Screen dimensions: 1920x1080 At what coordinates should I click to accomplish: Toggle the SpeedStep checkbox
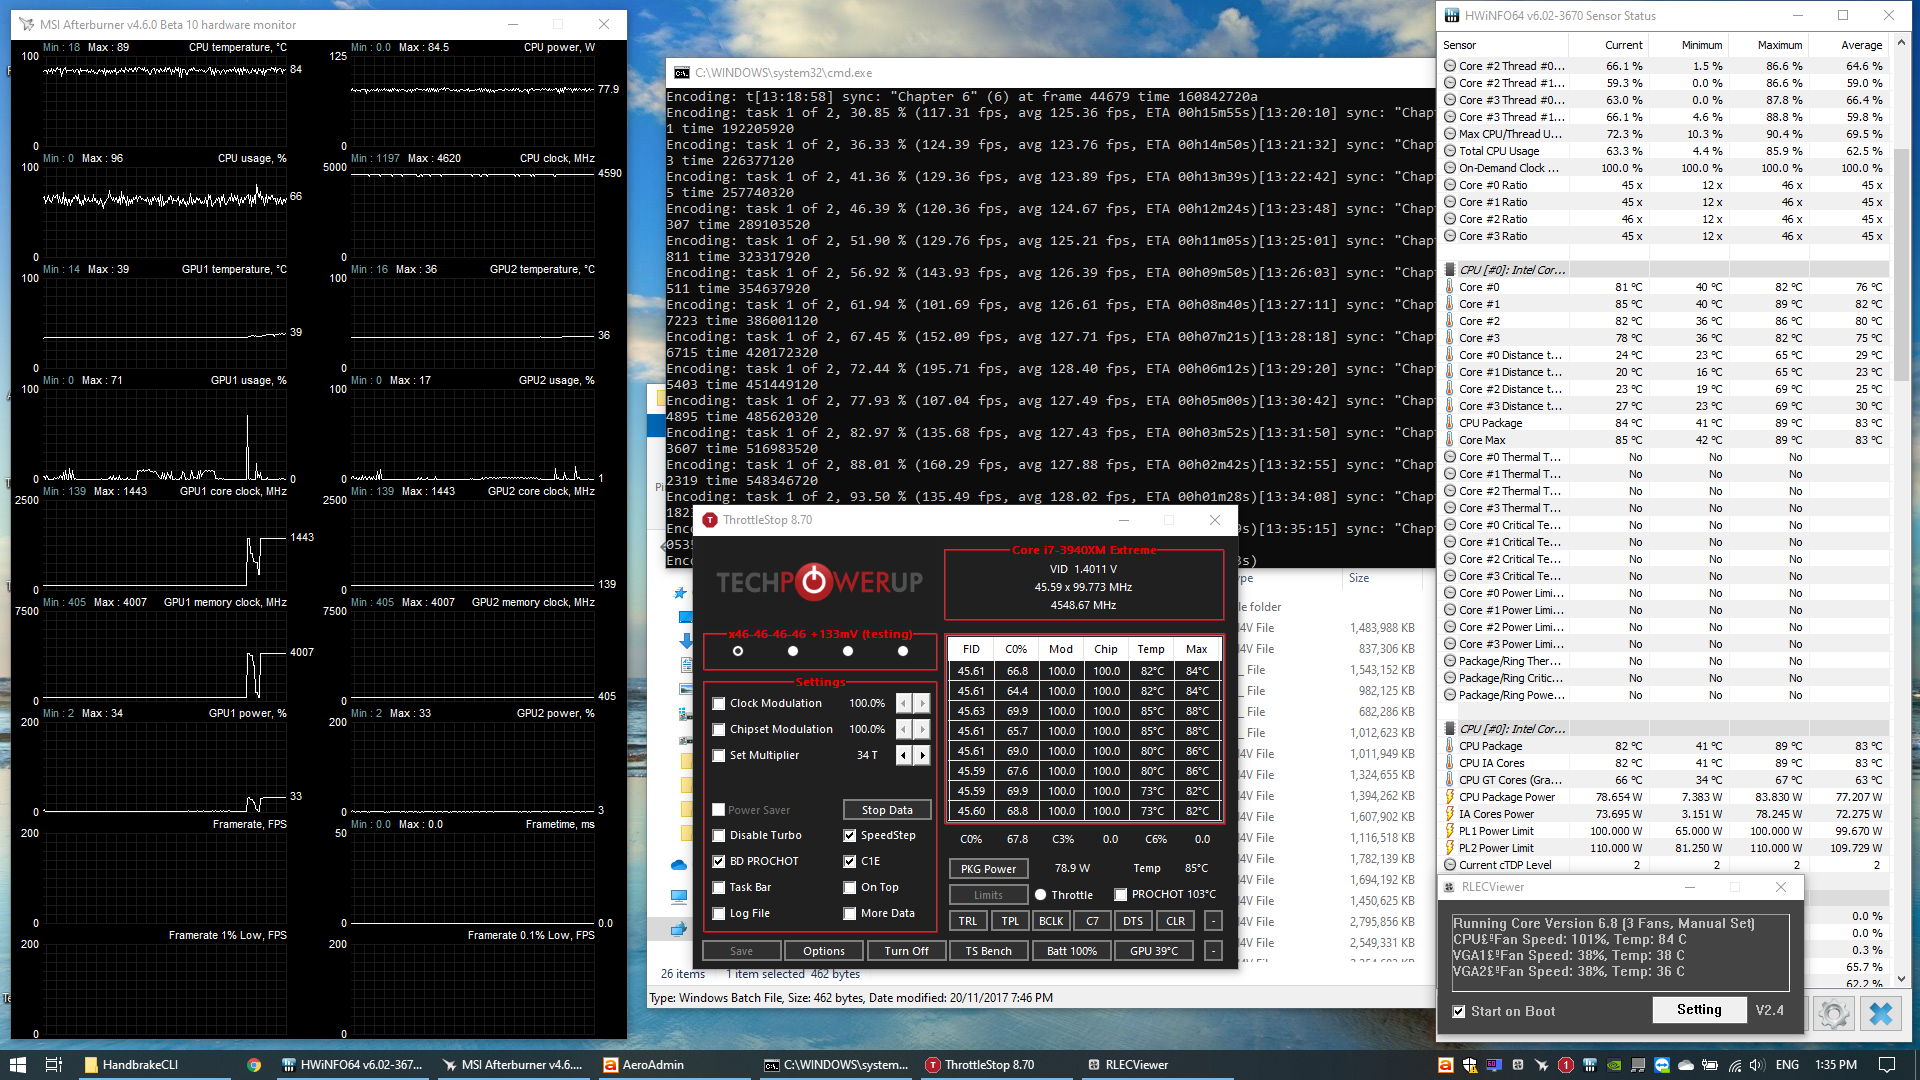[x=850, y=836]
